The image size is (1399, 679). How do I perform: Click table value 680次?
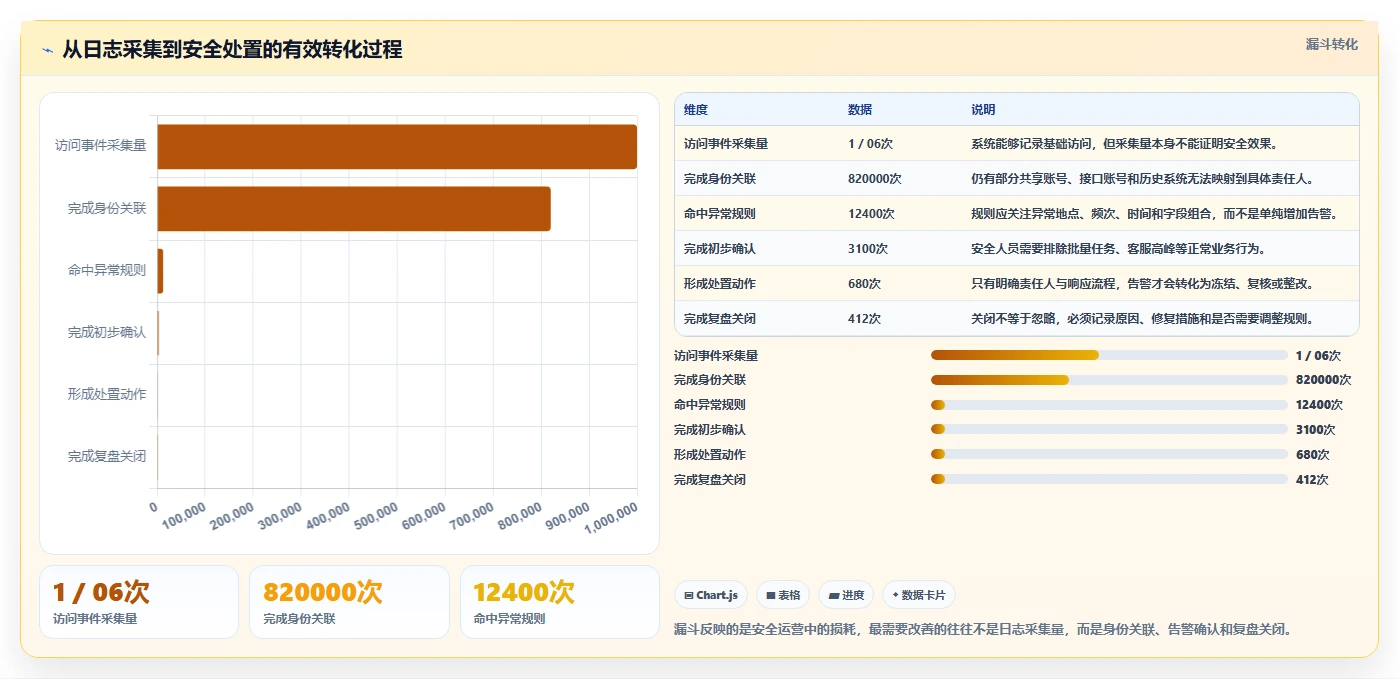pyautogui.click(x=865, y=284)
